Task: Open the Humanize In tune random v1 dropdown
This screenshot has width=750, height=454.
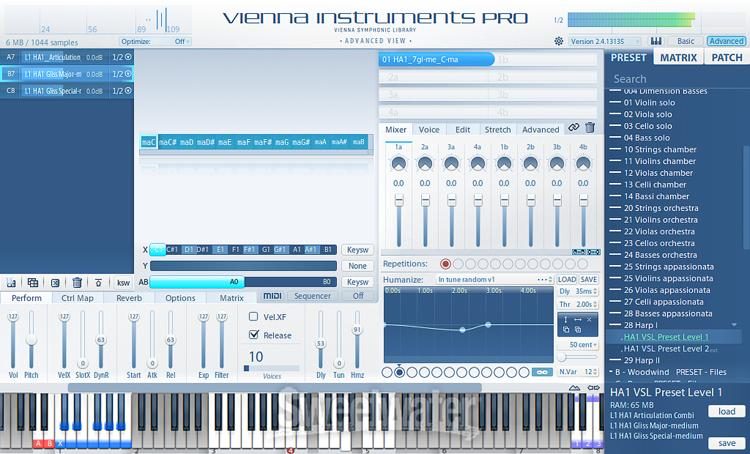Action: click(x=495, y=279)
